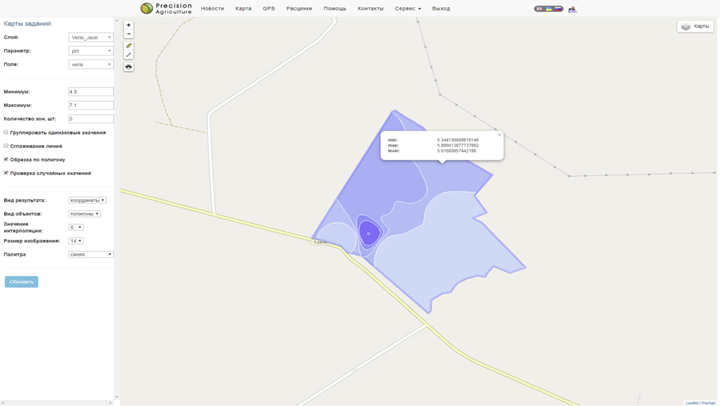Screen dimensions: 720x406
Task: Click the map zoom out minus button
Action: pyautogui.click(x=128, y=34)
